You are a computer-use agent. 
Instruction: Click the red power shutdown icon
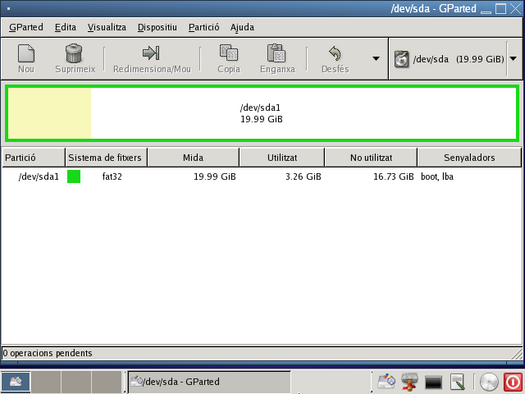(x=513, y=381)
